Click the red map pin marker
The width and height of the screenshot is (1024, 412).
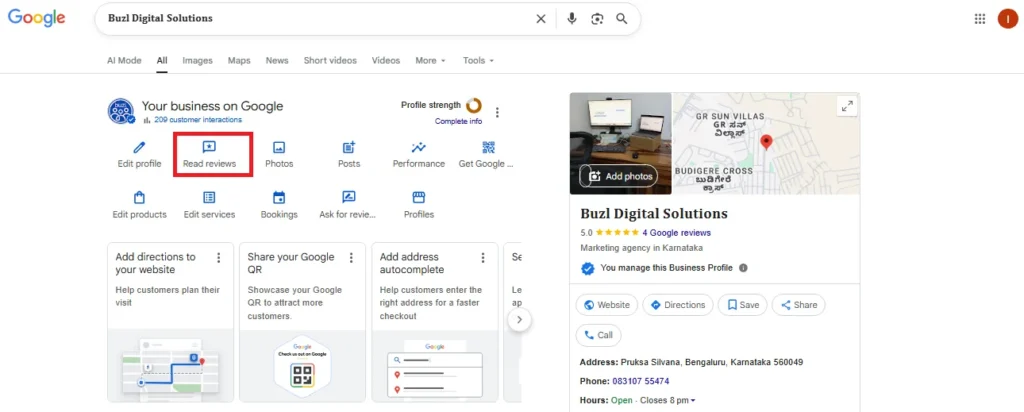(767, 142)
